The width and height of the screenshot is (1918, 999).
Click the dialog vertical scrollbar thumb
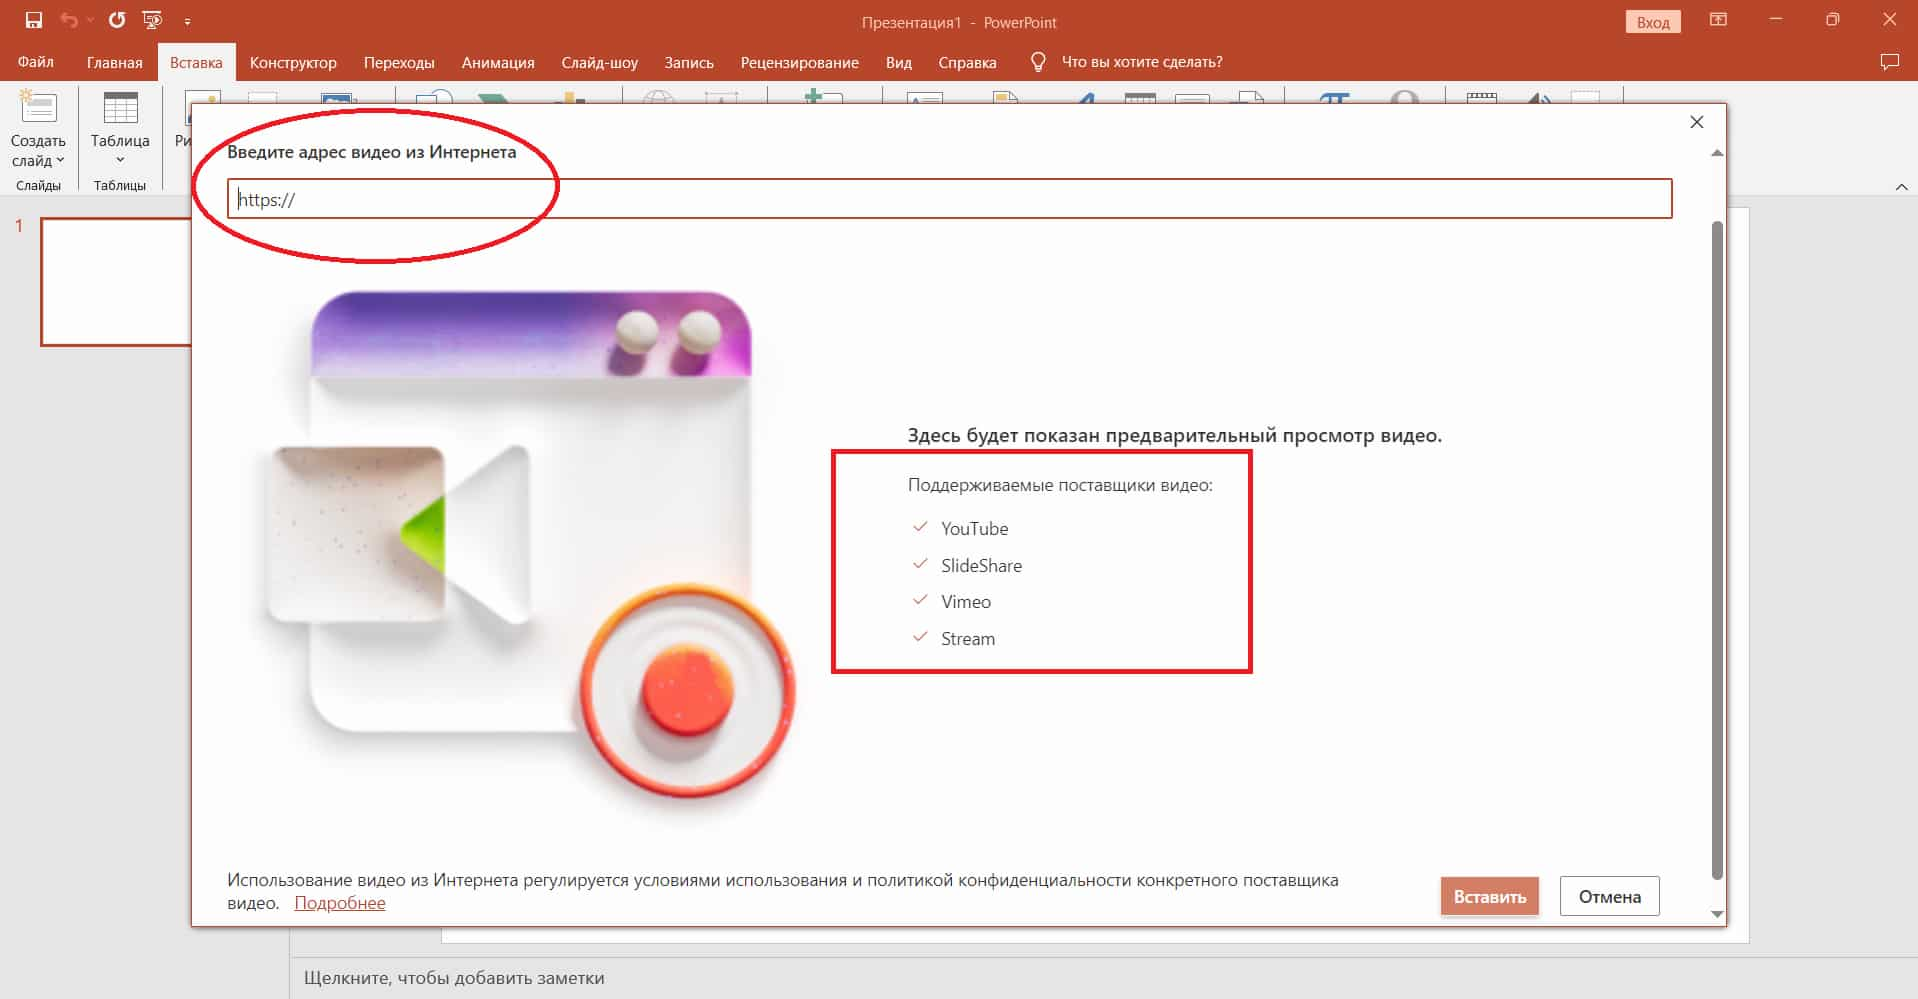(x=1717, y=550)
